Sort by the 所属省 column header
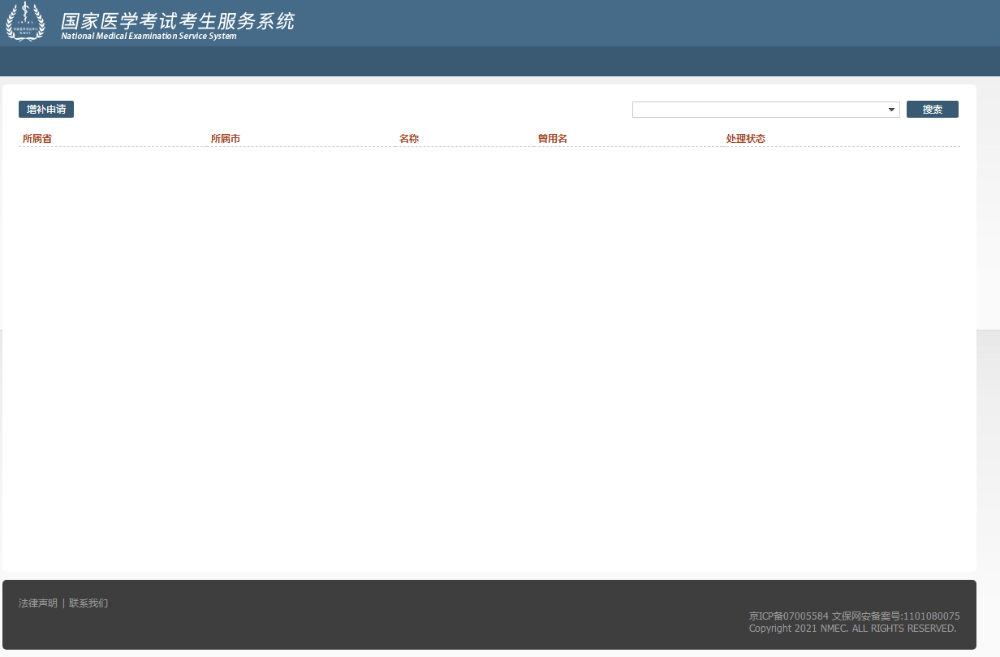 38,138
